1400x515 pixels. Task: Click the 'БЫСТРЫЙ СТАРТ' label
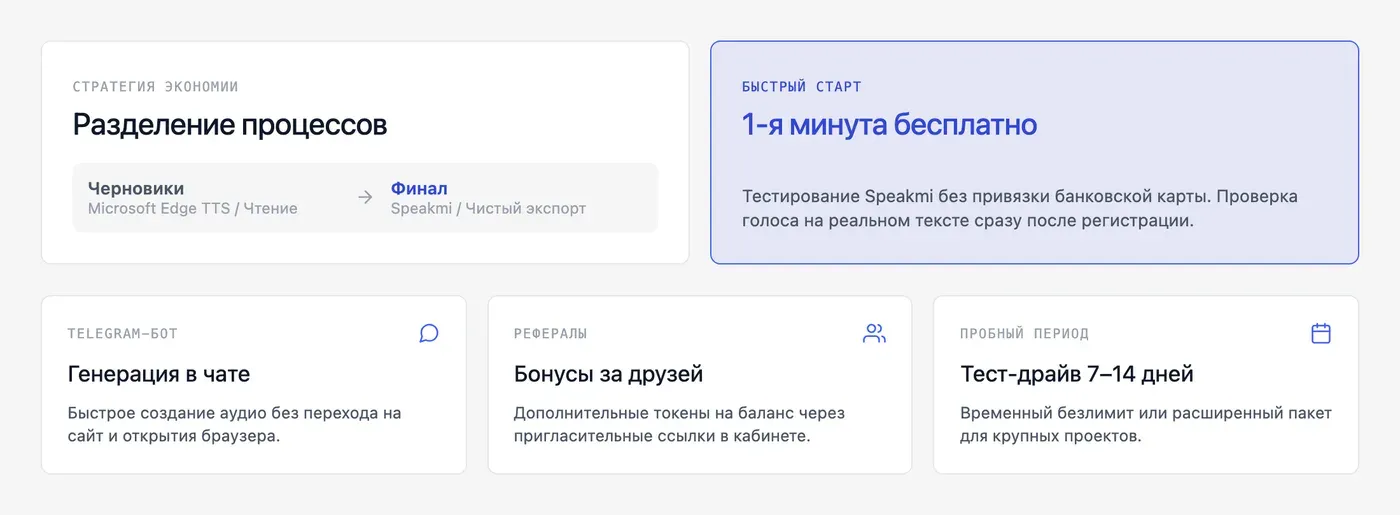pyautogui.click(x=801, y=87)
